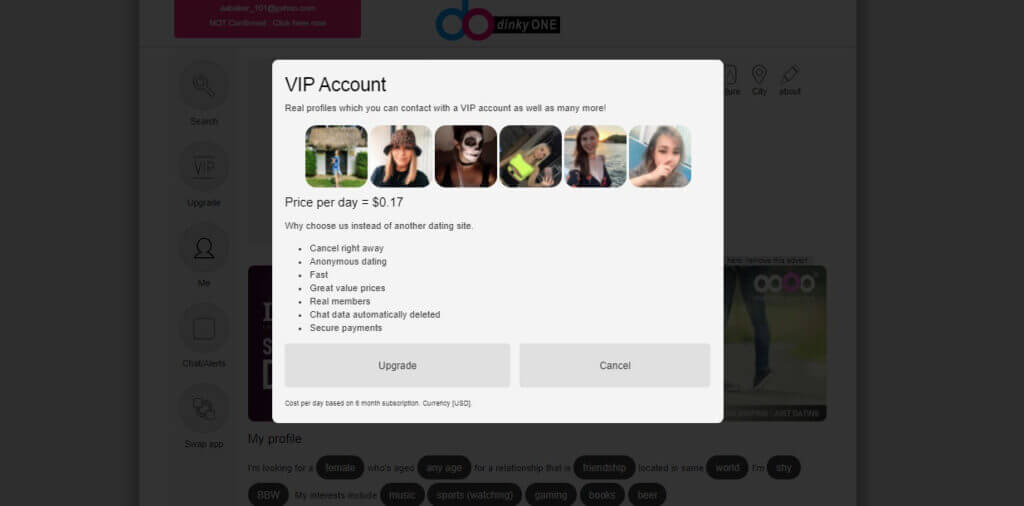Toggle the 'music' interest tag
The width and height of the screenshot is (1024, 506).
tap(402, 495)
